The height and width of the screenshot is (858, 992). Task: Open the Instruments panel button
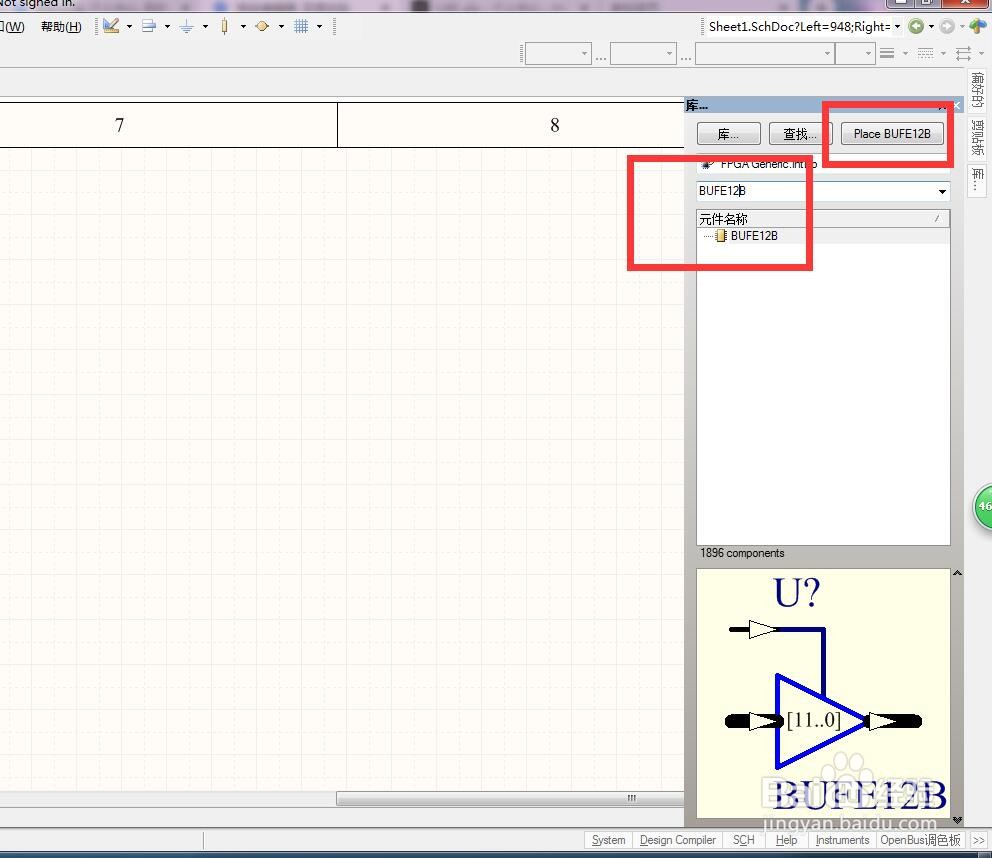tap(842, 840)
